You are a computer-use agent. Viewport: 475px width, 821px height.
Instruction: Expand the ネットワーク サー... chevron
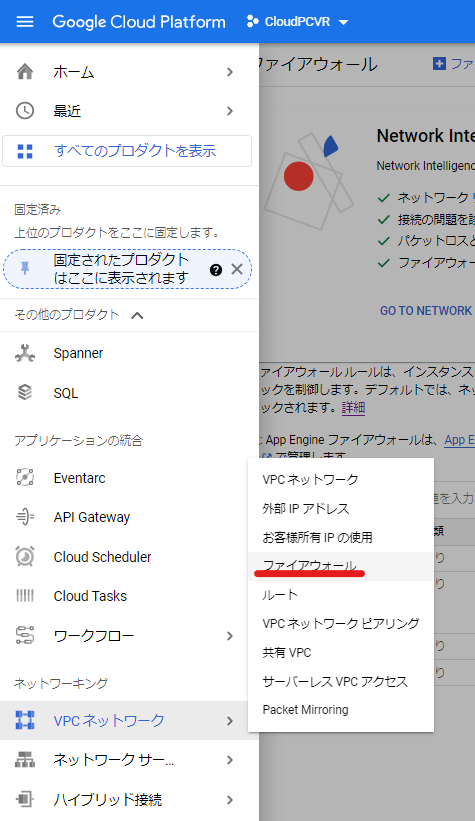pyautogui.click(x=230, y=760)
